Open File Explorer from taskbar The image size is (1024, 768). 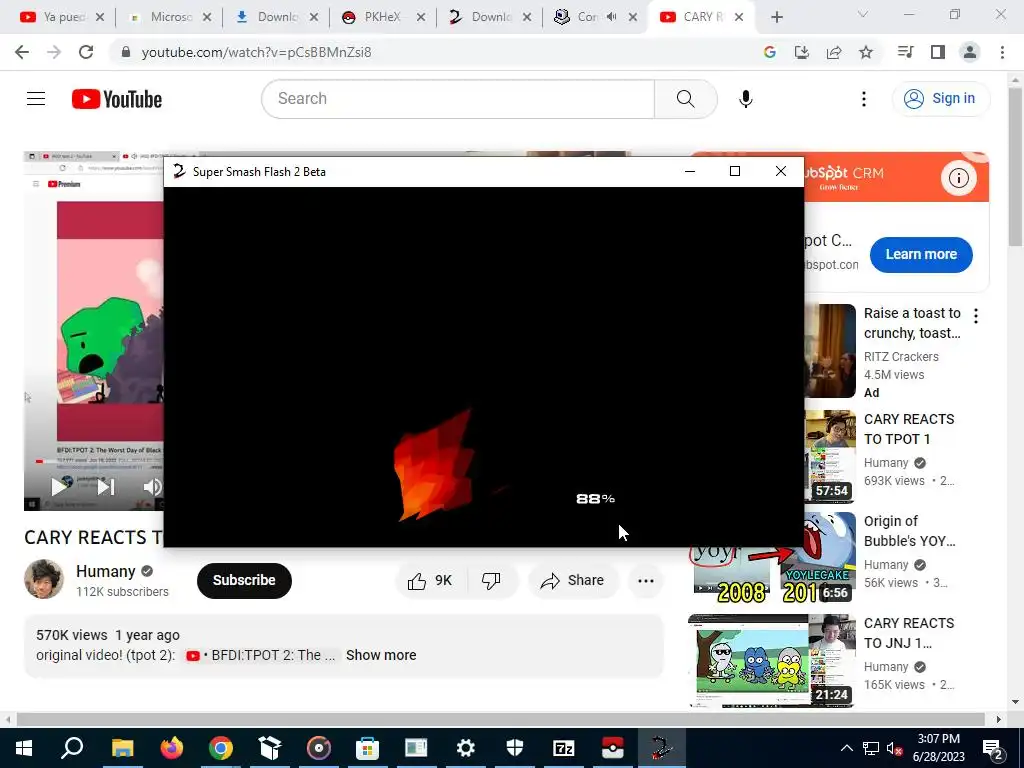point(122,748)
